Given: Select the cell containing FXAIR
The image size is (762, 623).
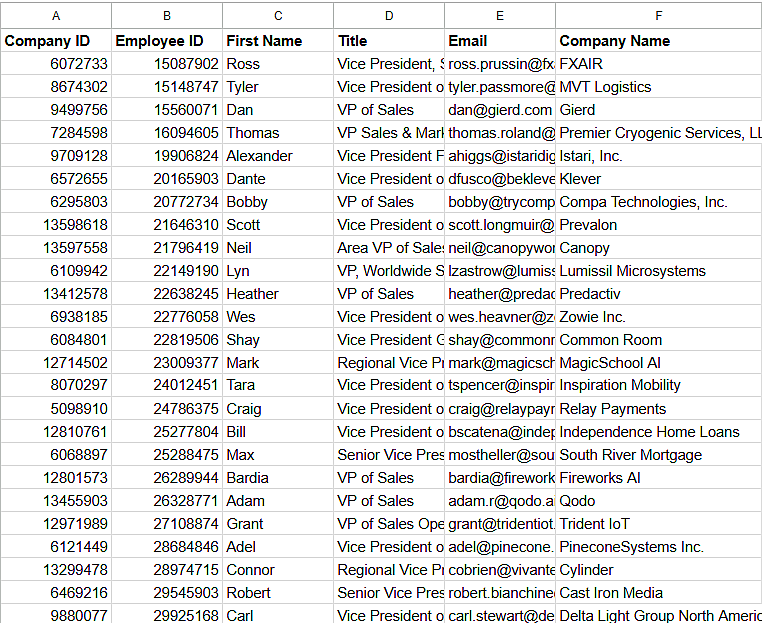Looking at the screenshot, I should [658, 64].
